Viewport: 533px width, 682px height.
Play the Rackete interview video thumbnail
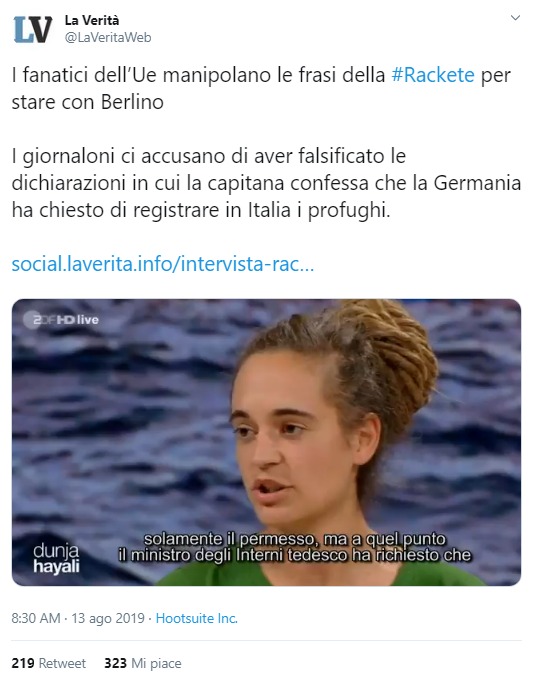pos(266,442)
